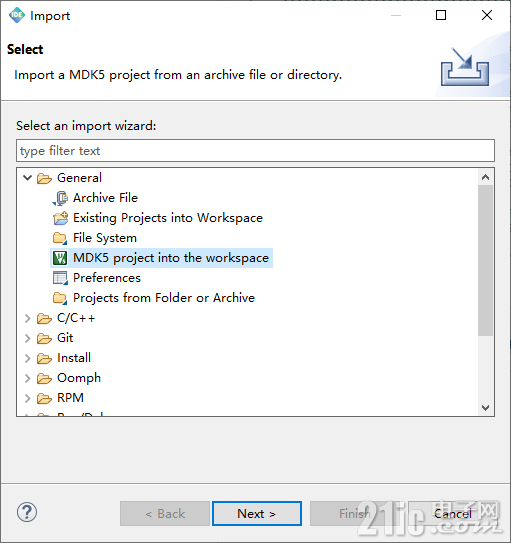Collapse the General category
The height and width of the screenshot is (543, 511).
pos(27,178)
